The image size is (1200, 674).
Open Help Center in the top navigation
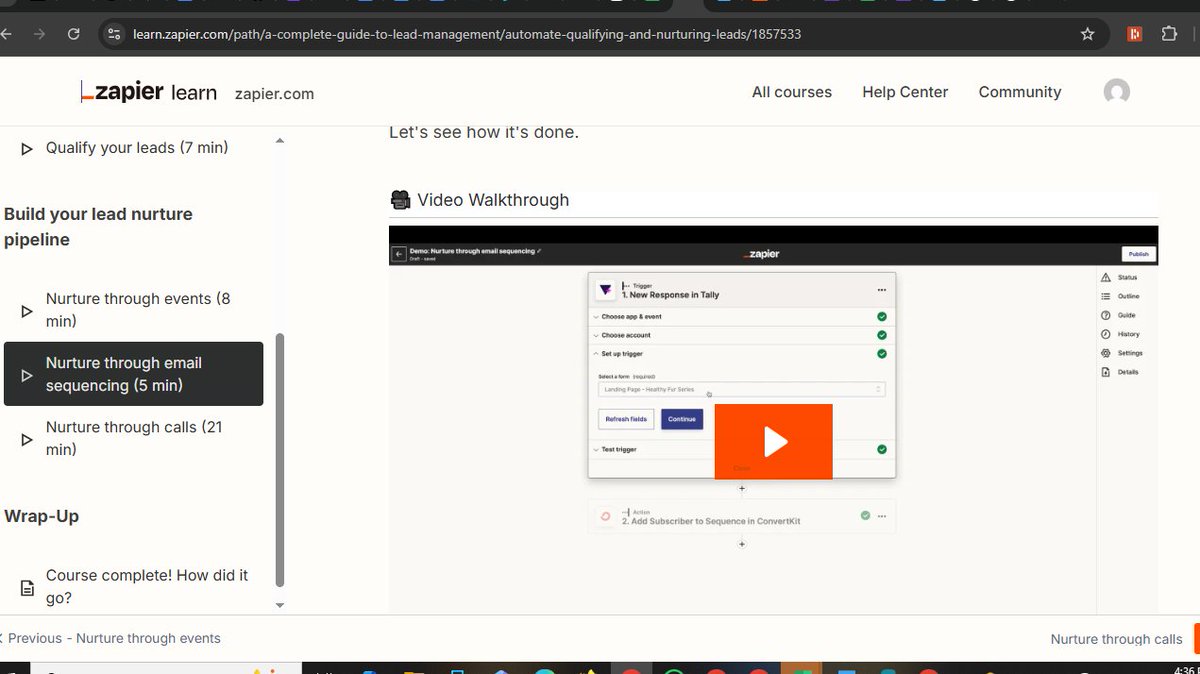click(905, 92)
